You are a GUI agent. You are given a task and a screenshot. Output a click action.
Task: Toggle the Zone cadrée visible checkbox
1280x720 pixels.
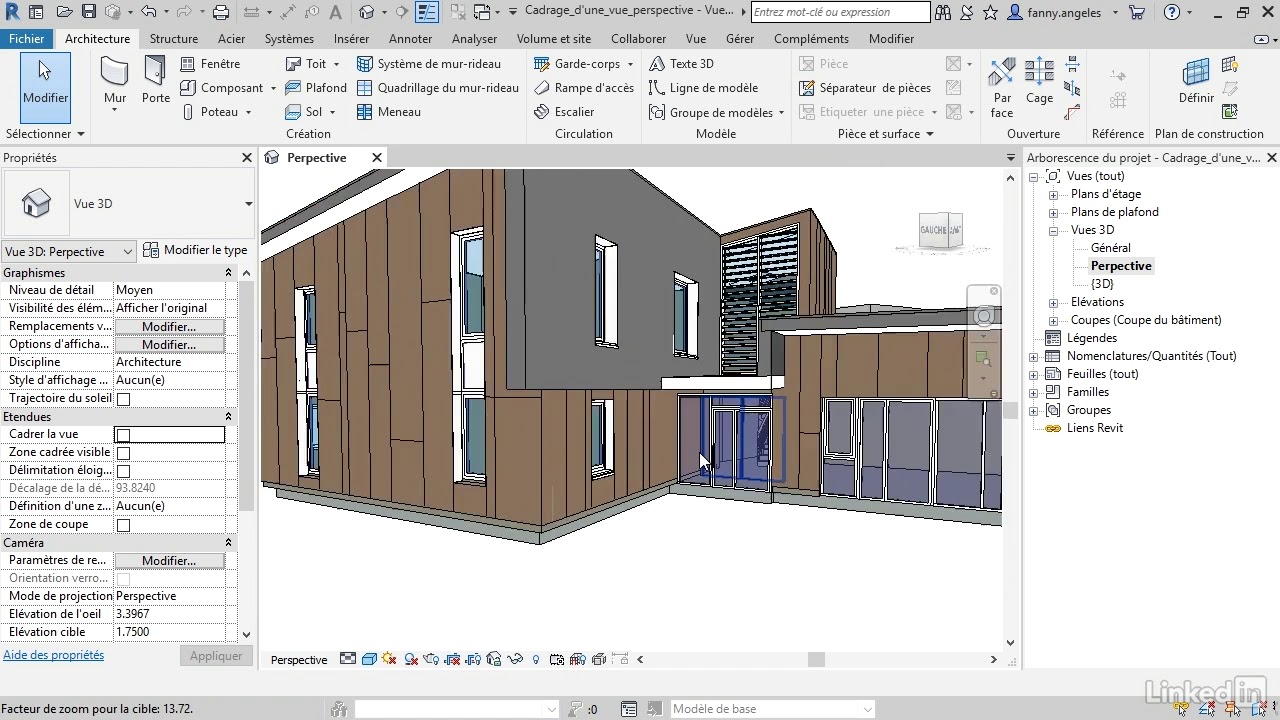click(x=123, y=453)
